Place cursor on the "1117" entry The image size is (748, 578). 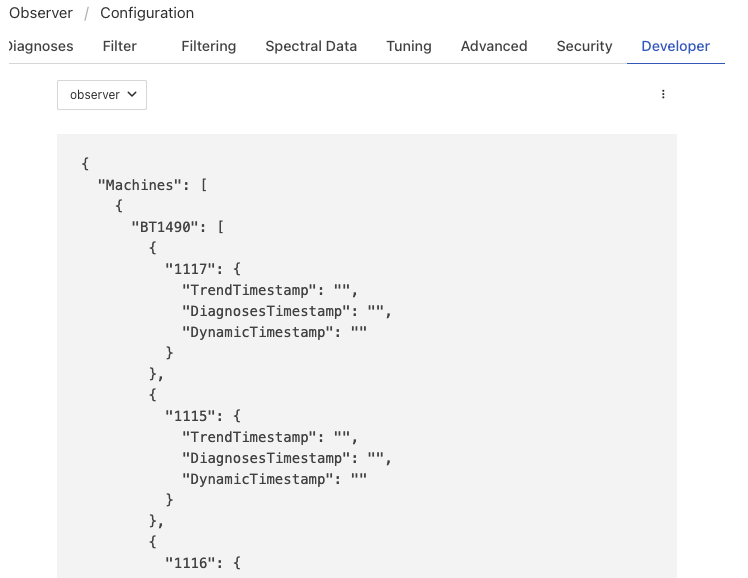(x=190, y=269)
